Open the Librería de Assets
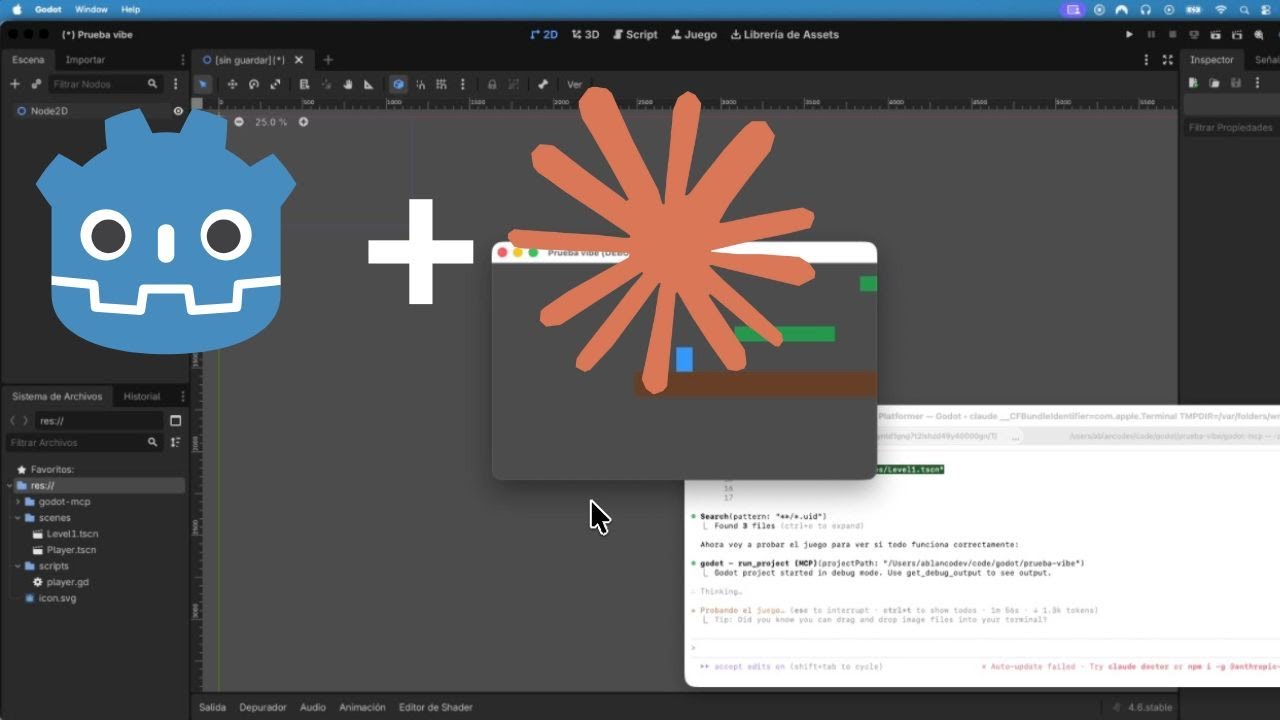Screen dimensions: 1280x720 click(x=785, y=34)
